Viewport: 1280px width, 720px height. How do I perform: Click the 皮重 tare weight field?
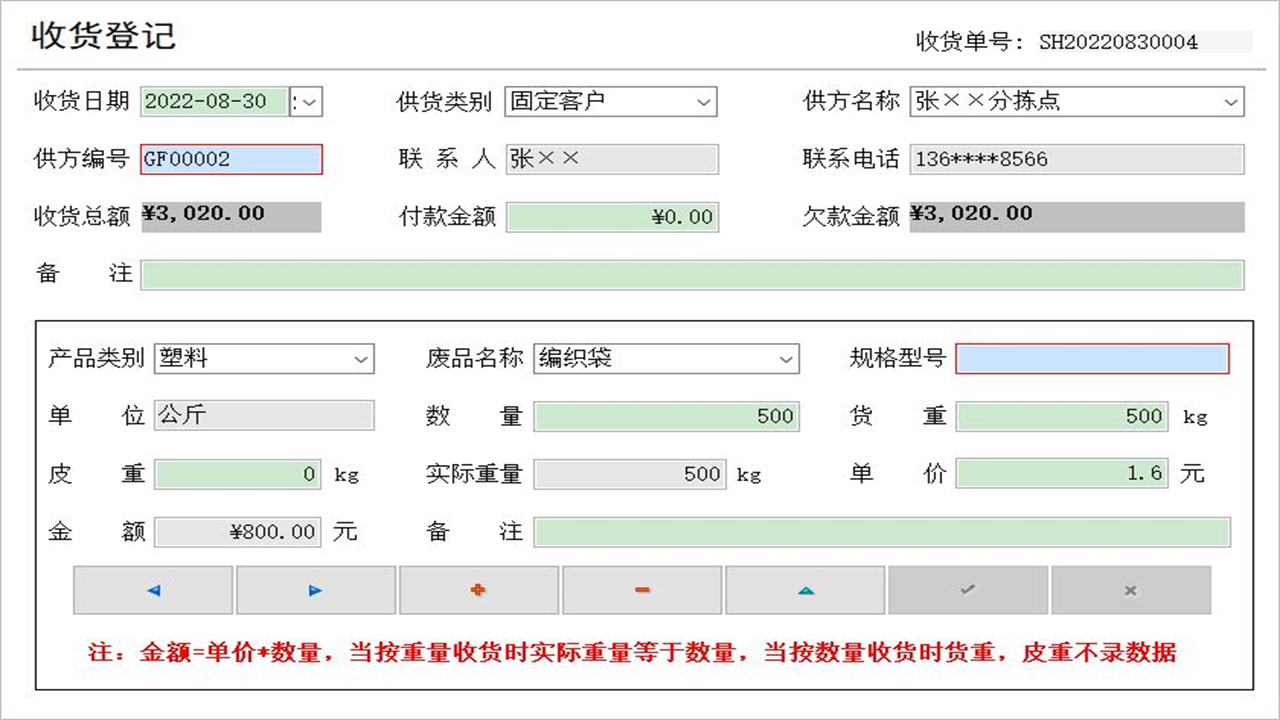pos(237,473)
